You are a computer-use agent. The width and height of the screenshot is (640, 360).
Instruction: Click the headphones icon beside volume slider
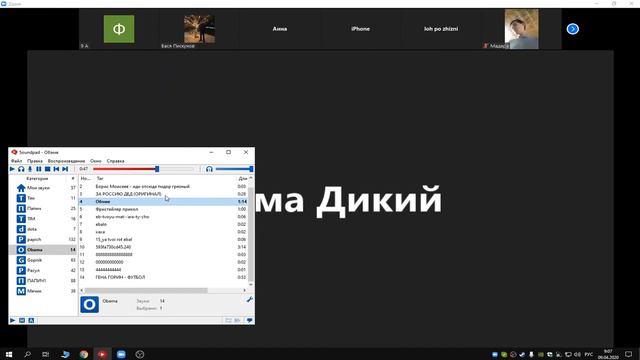209,169
